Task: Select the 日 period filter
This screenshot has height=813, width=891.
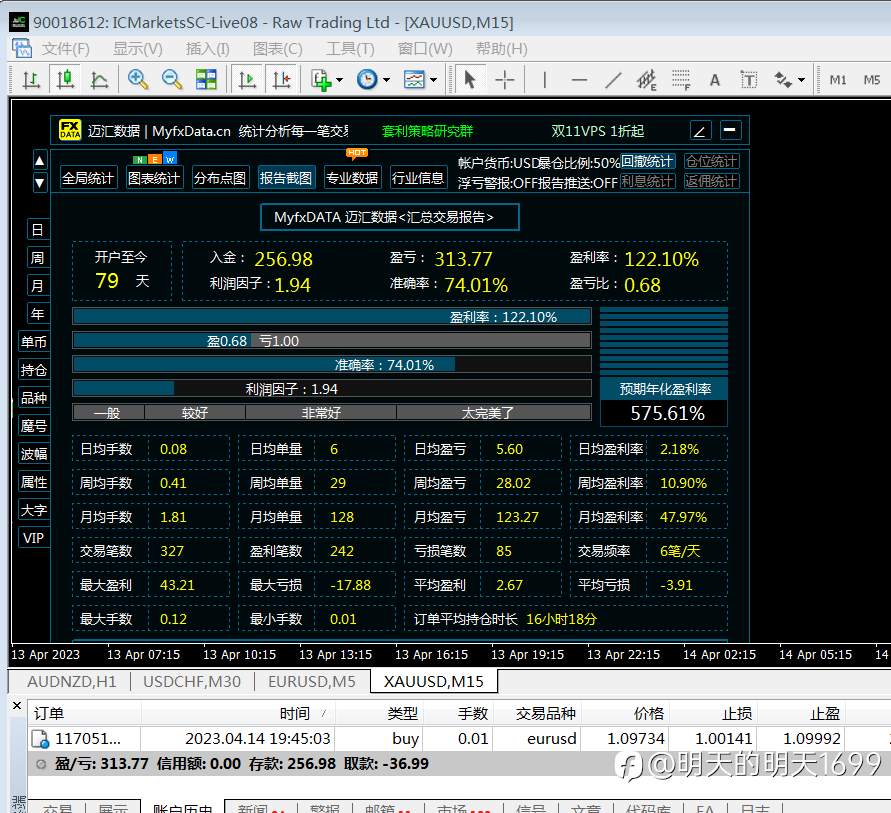Action: click(38, 230)
